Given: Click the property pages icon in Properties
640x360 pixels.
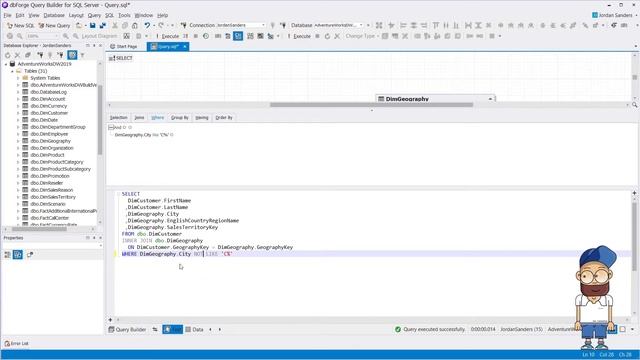Looking at the screenshot, I should (30, 255).
